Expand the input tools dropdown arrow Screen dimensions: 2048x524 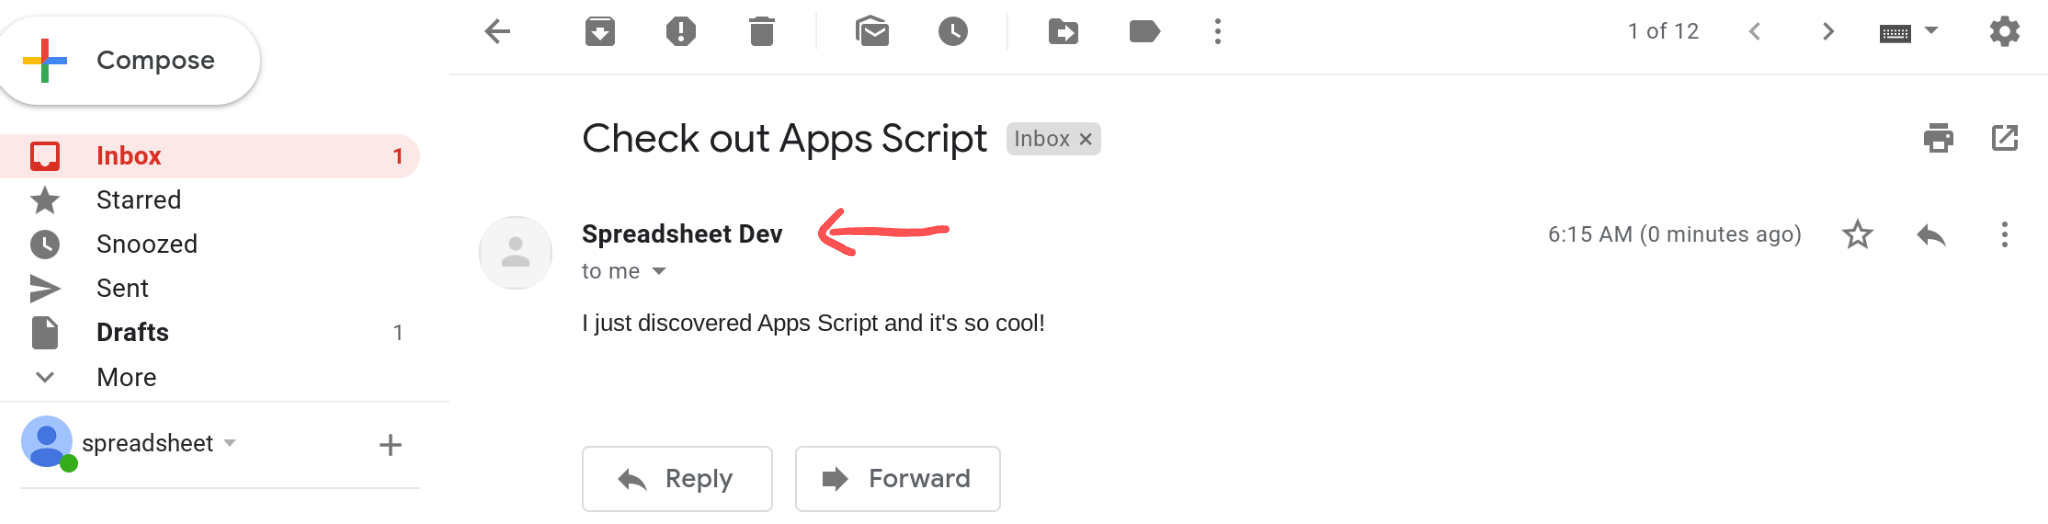click(x=1932, y=30)
